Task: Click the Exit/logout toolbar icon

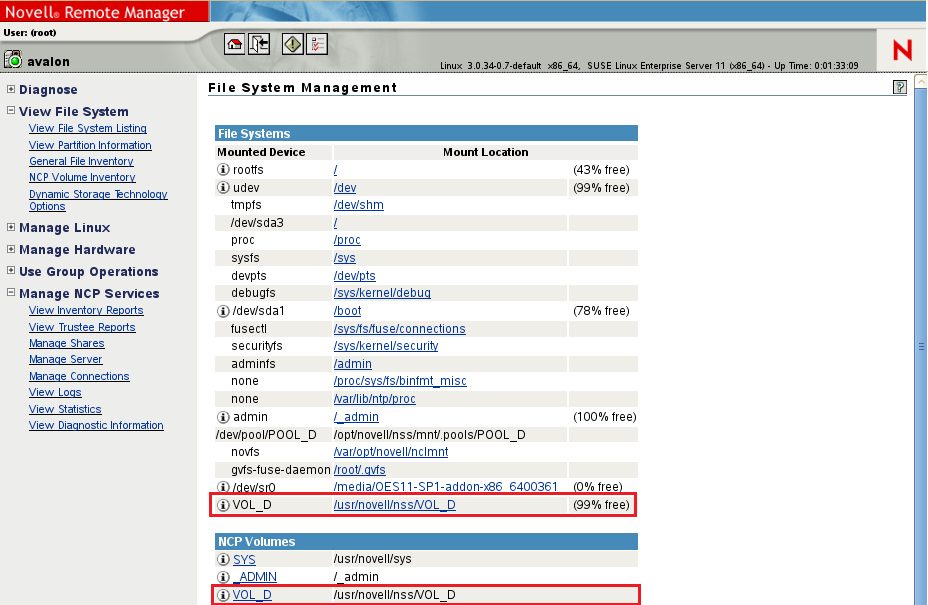Action: coord(259,44)
